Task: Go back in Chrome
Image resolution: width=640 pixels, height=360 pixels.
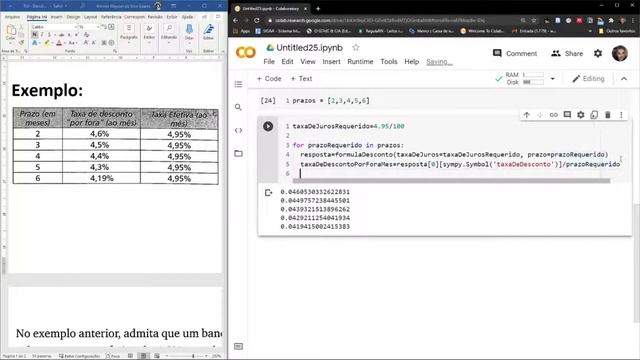Action: [x=236, y=20]
